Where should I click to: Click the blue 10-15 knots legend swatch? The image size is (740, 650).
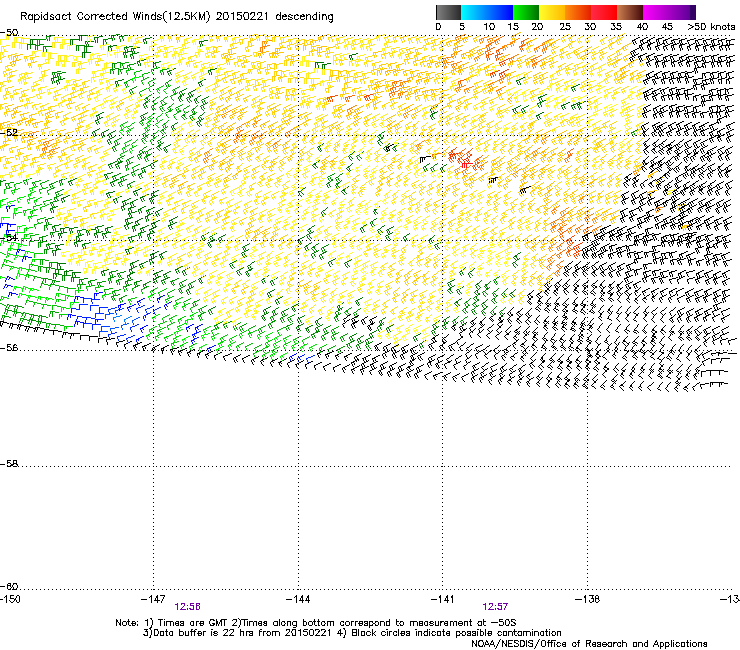click(500, 12)
